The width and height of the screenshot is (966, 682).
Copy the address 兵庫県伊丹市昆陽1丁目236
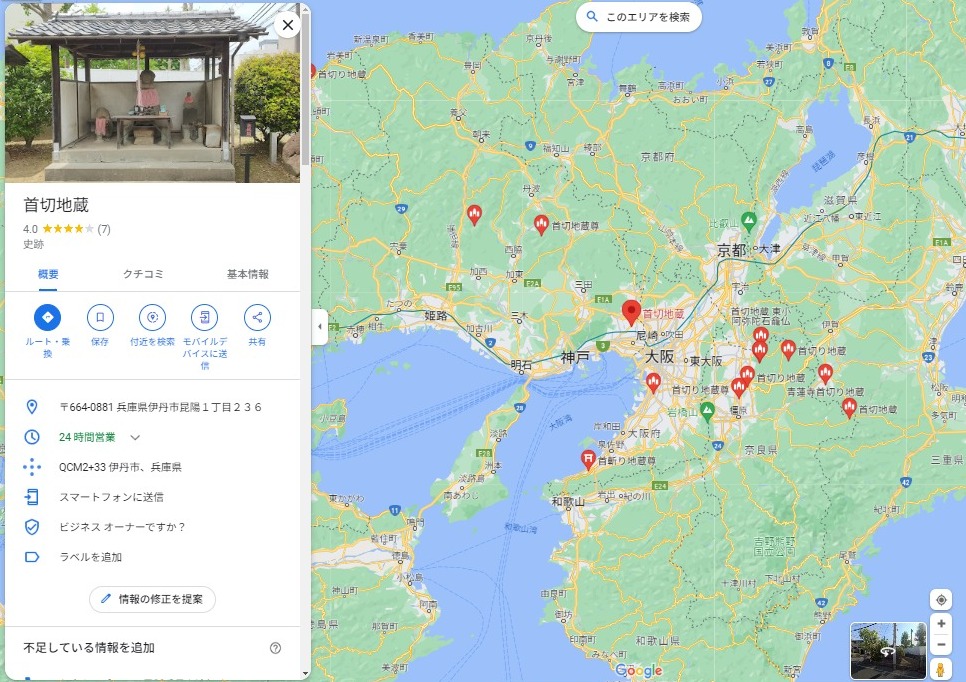(160, 407)
